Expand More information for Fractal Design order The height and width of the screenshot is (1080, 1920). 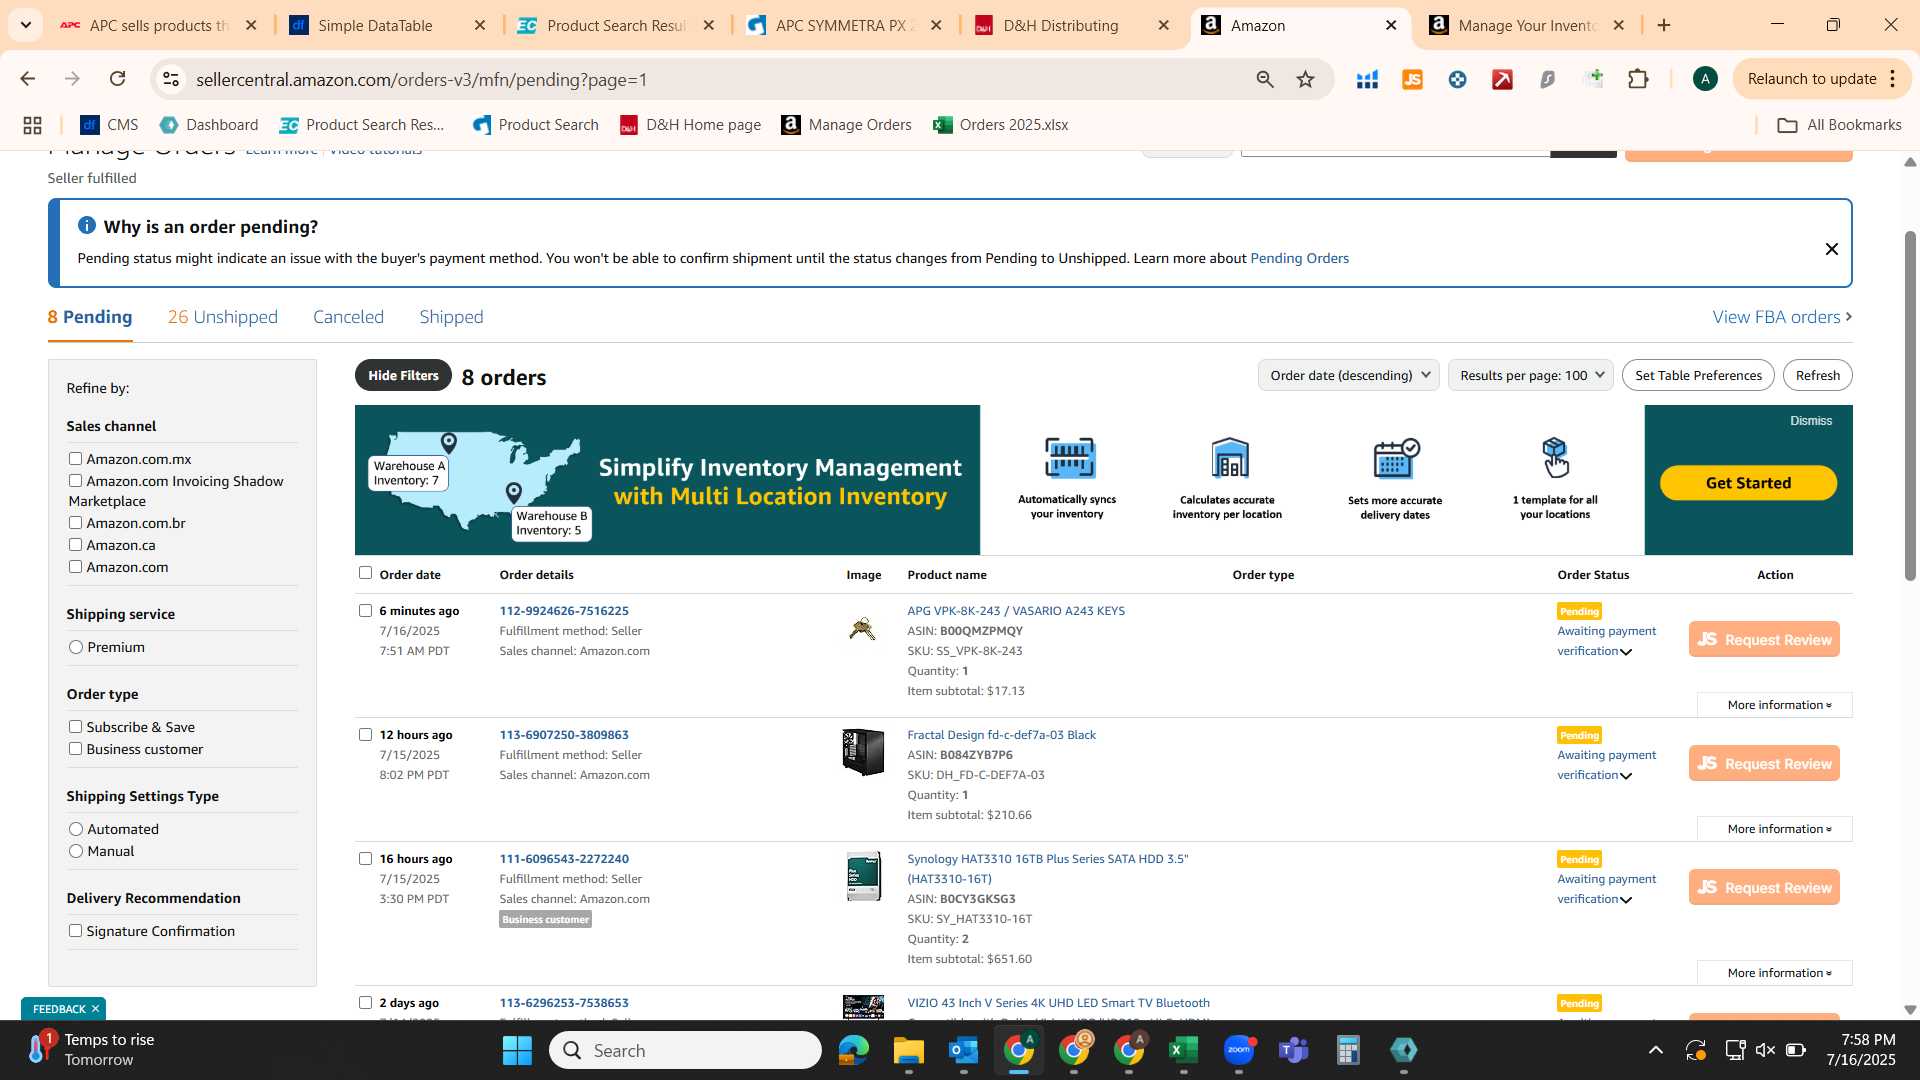[x=1777, y=829]
